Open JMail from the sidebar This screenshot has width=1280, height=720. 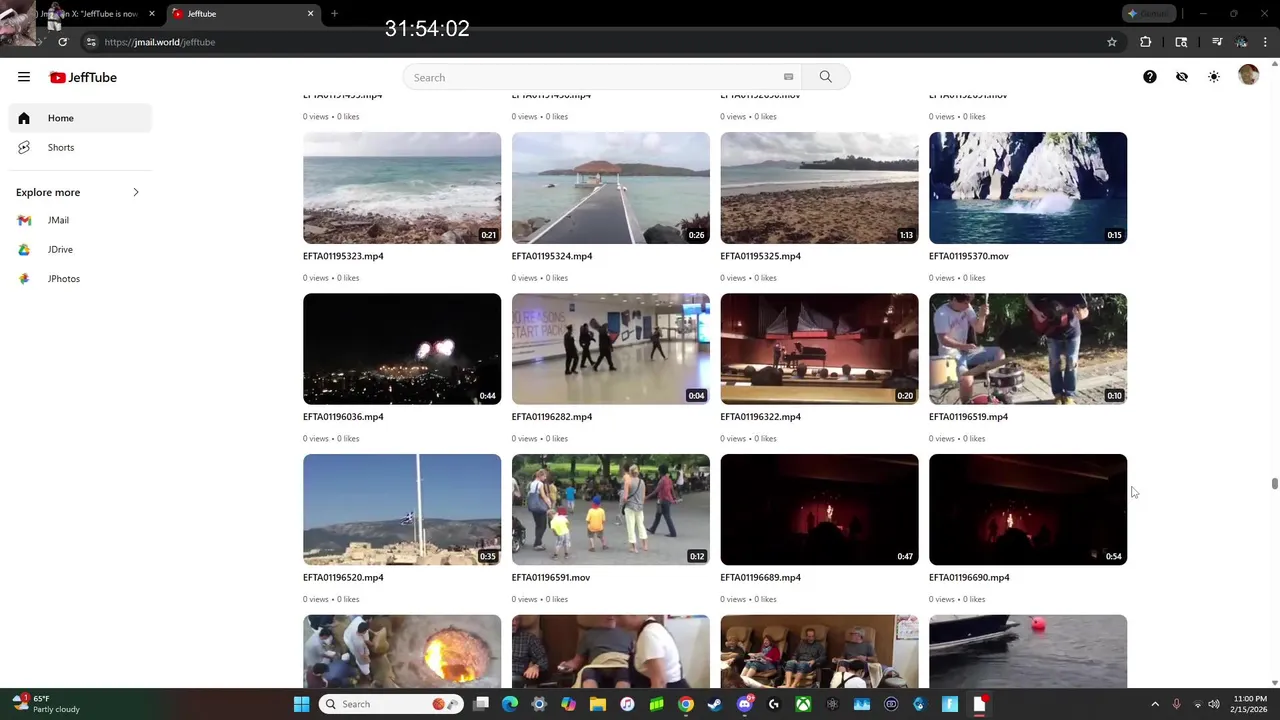(x=81, y=220)
